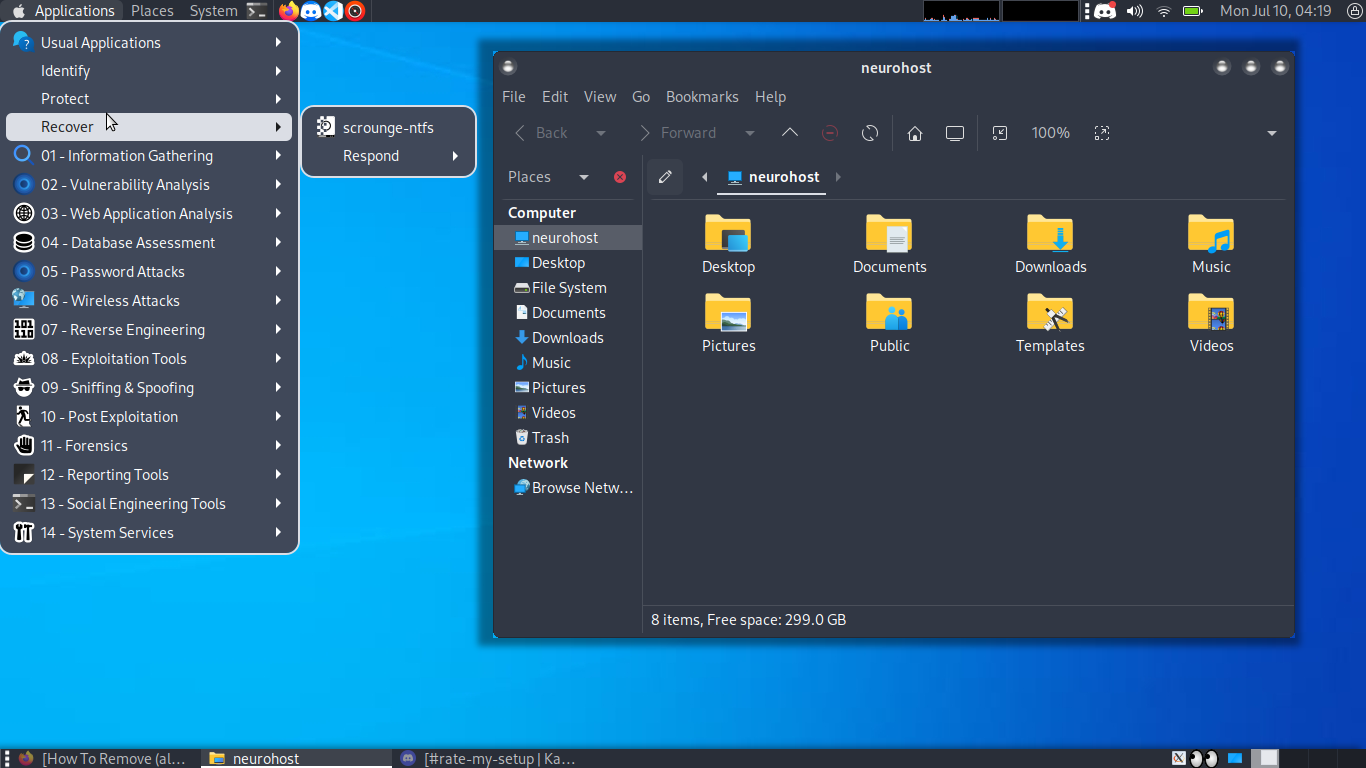The image size is (1366, 768).
Task: Open the Places side pane dropdown
Action: [584, 177]
